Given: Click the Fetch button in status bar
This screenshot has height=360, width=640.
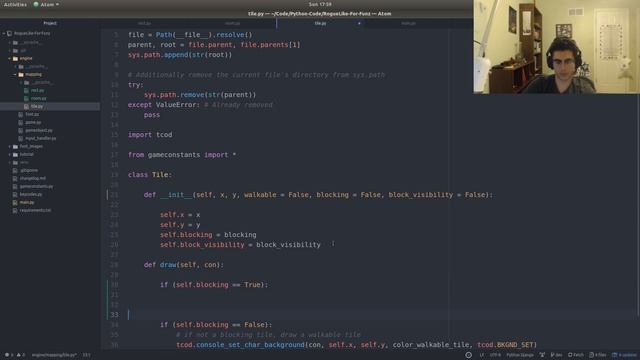Looking at the screenshot, I should [x=576, y=355].
